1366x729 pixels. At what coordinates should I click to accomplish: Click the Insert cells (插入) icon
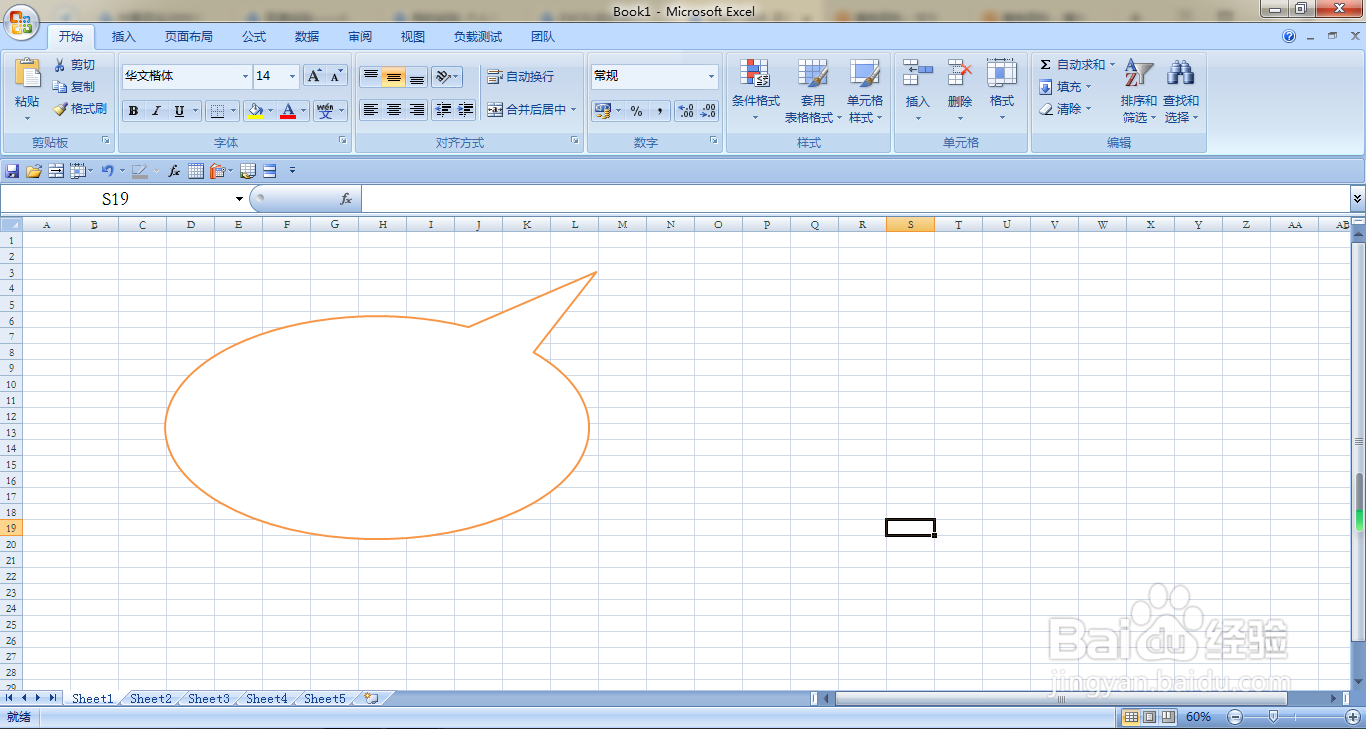[917, 73]
